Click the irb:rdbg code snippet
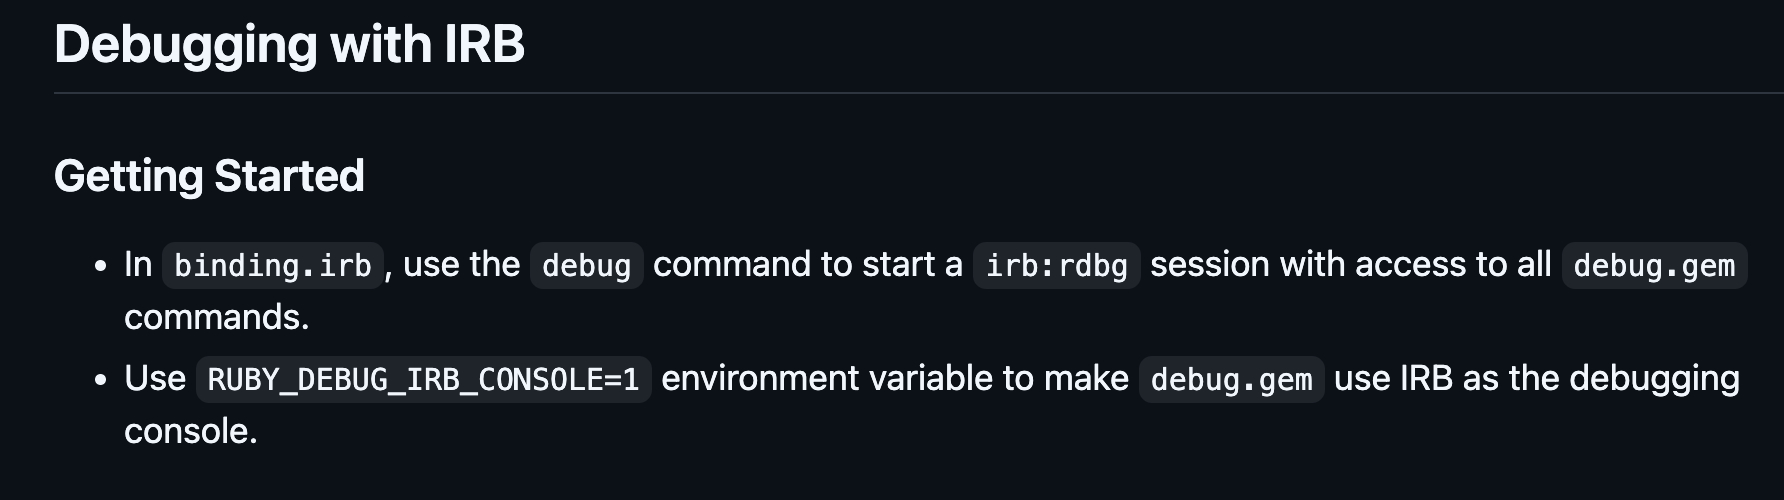This screenshot has width=1784, height=500. pos(1056,265)
